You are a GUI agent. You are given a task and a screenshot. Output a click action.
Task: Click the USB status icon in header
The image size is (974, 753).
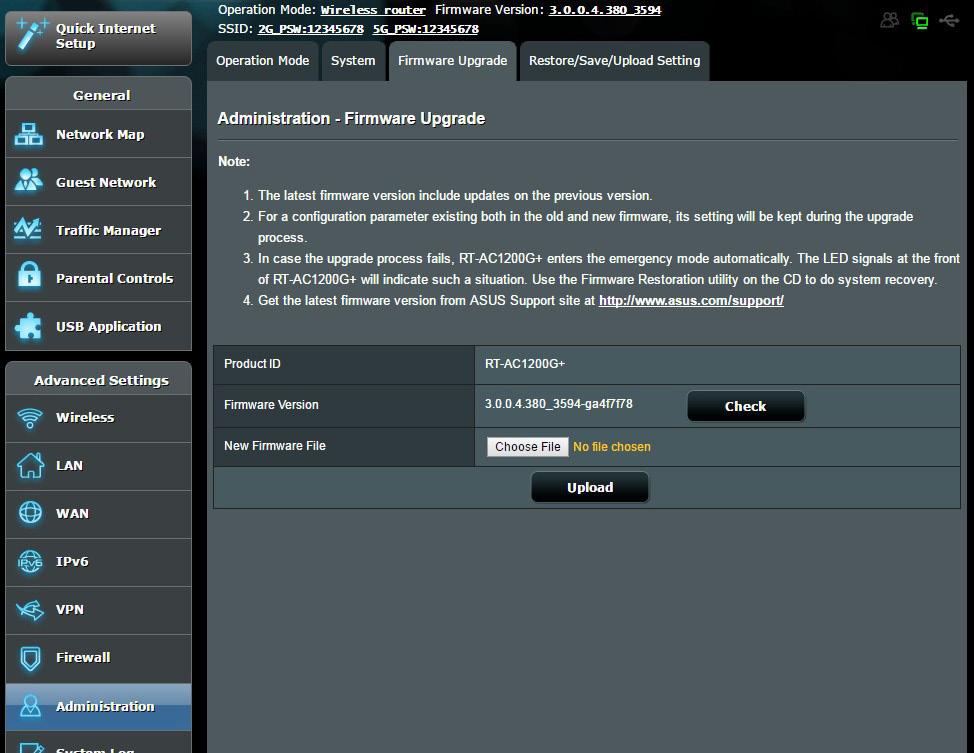tap(949, 21)
